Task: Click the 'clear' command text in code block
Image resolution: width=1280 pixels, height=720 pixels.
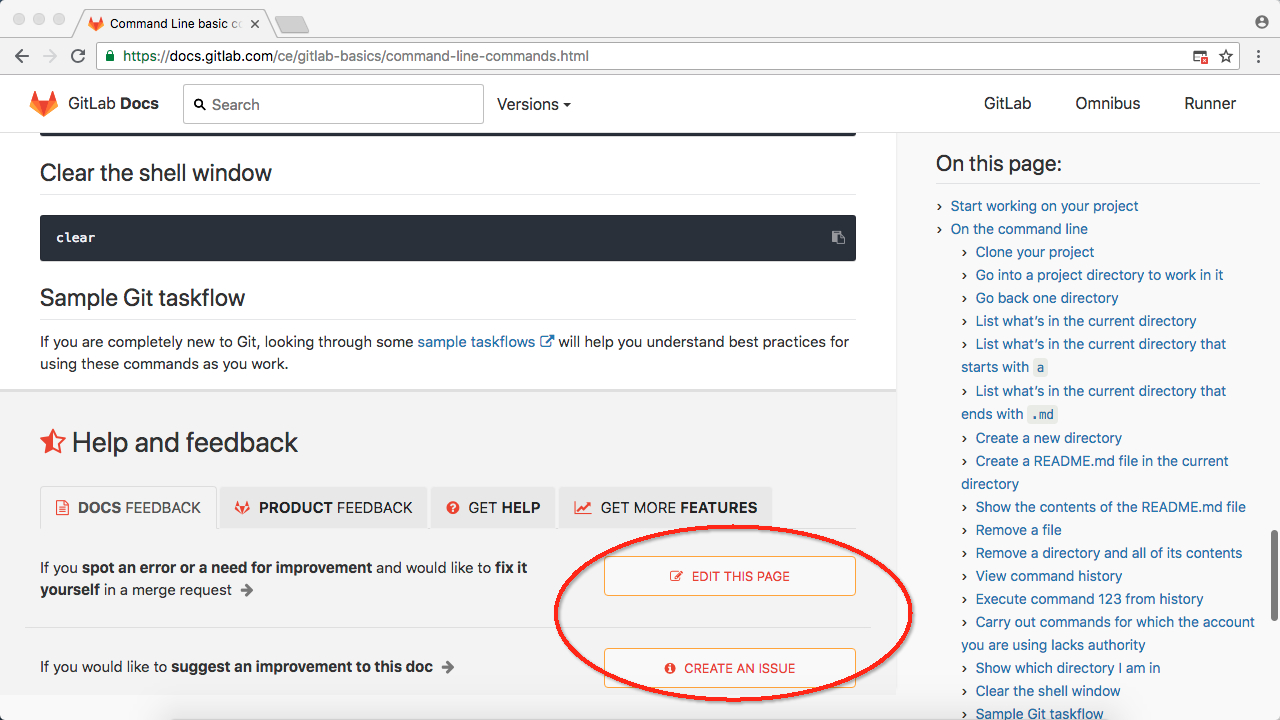Action: 76,238
